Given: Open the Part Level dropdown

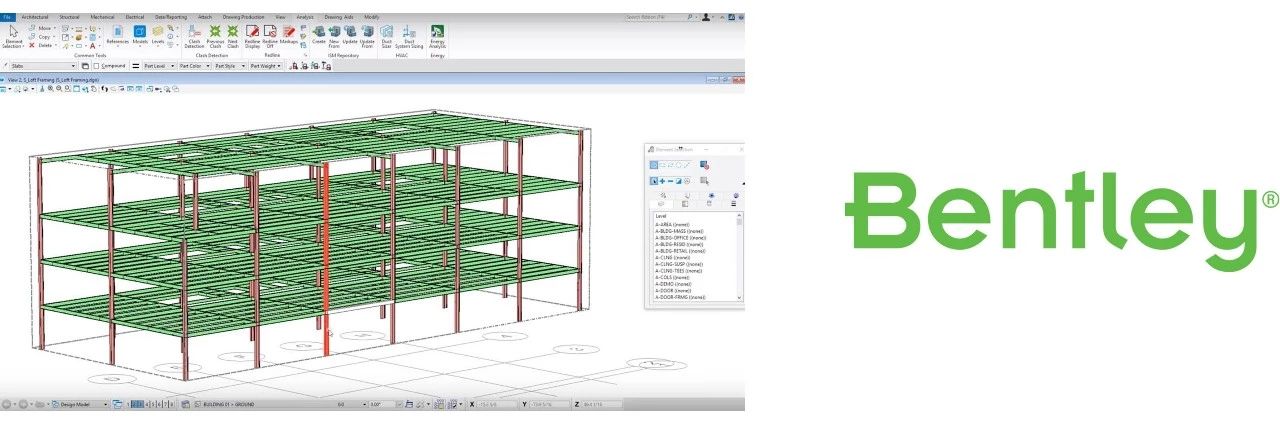Looking at the screenshot, I should coord(159,66).
